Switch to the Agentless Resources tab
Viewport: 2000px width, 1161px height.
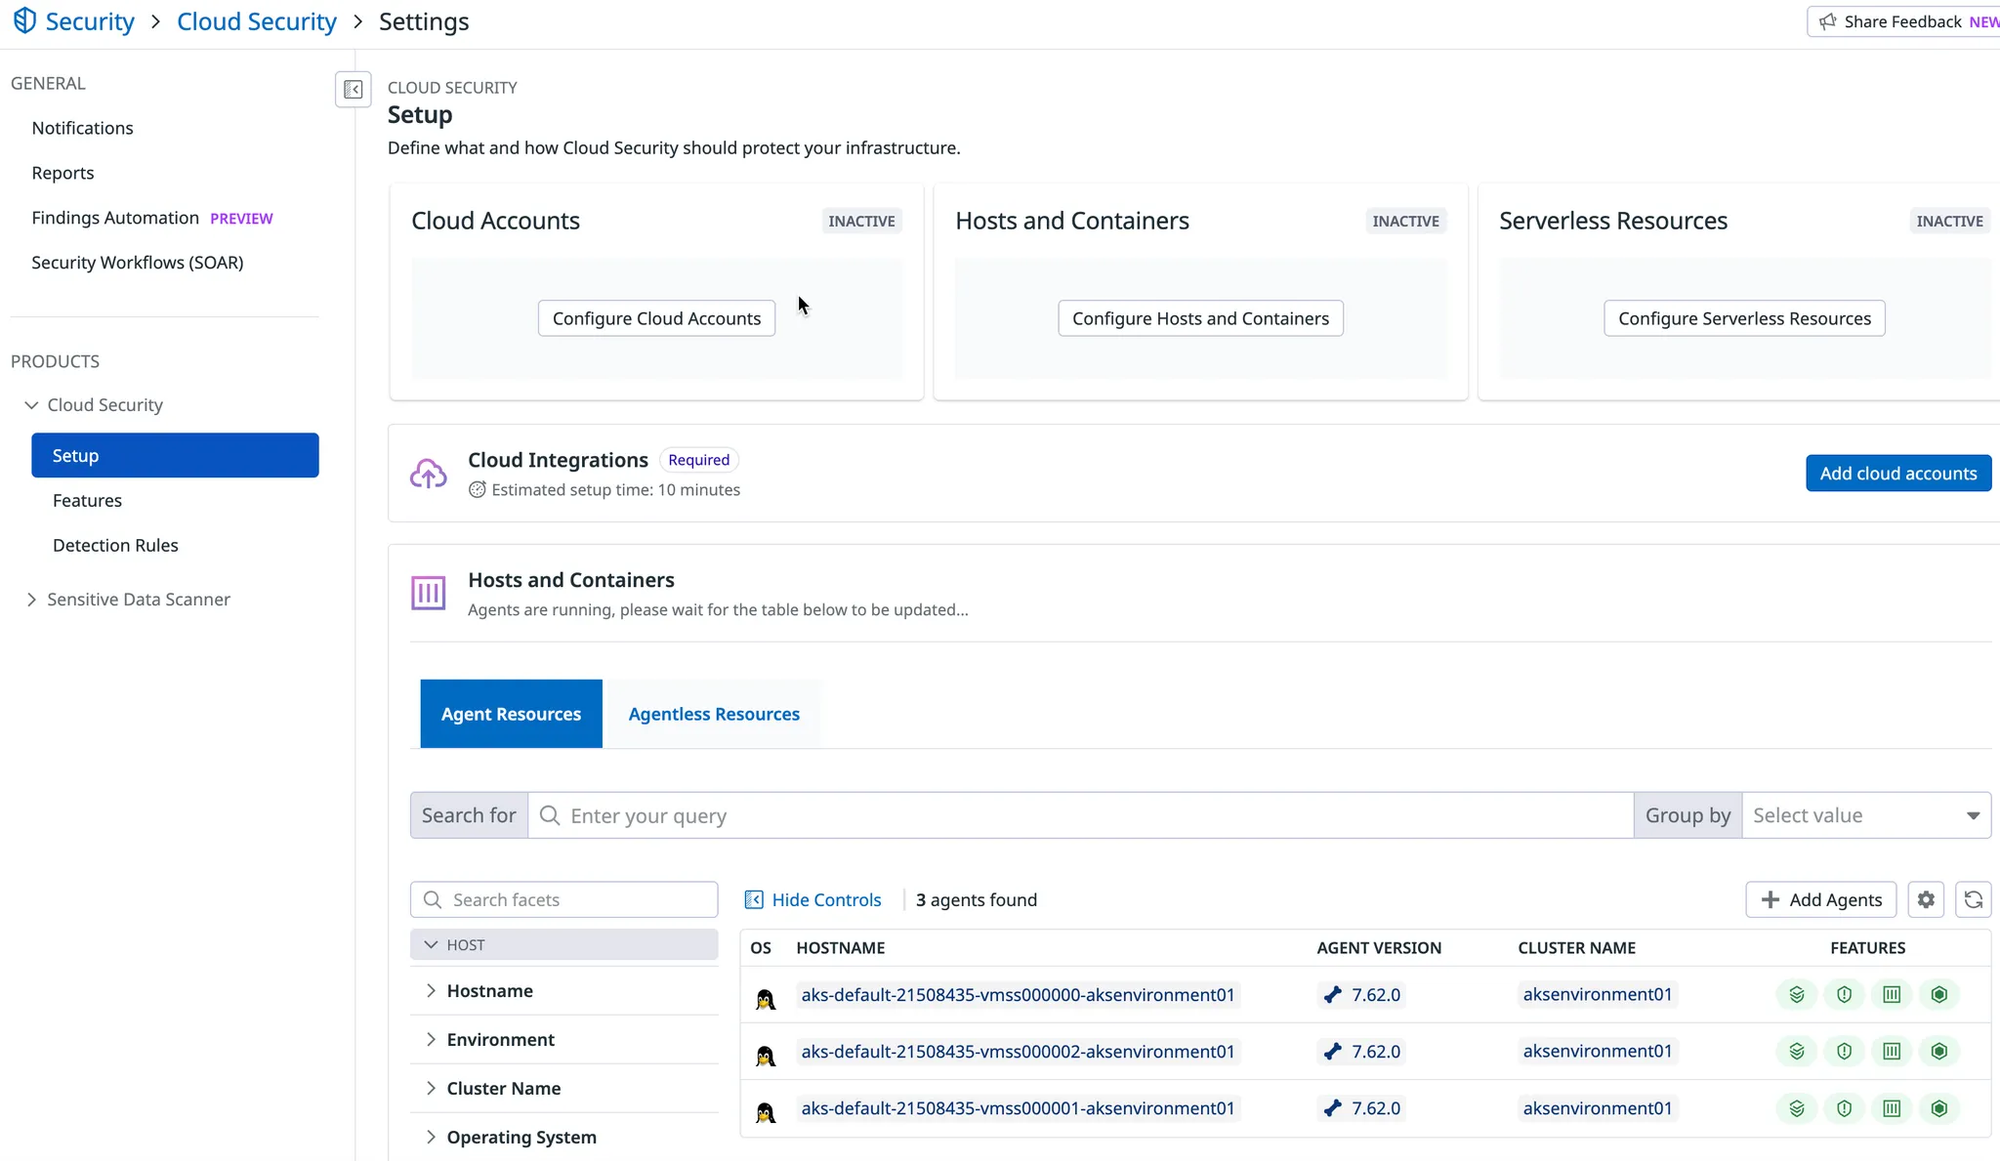pos(714,714)
